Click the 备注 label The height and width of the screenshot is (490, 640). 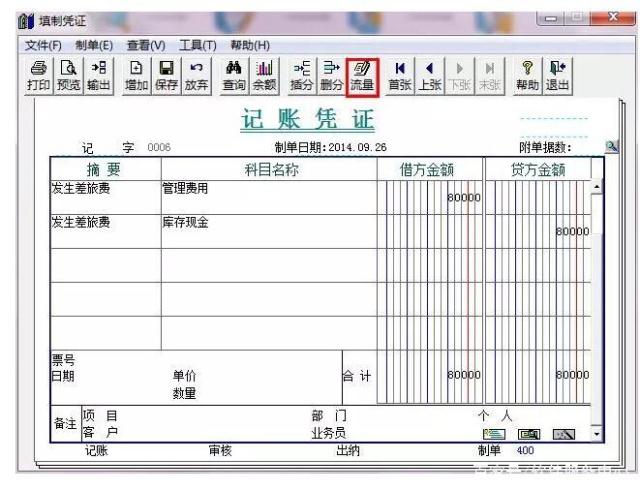tap(65, 424)
